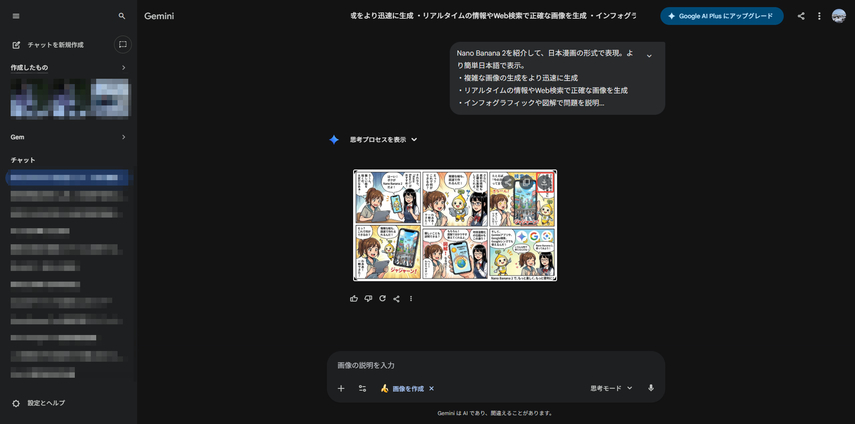
Task: Open the generated manga image
Action: point(455,225)
